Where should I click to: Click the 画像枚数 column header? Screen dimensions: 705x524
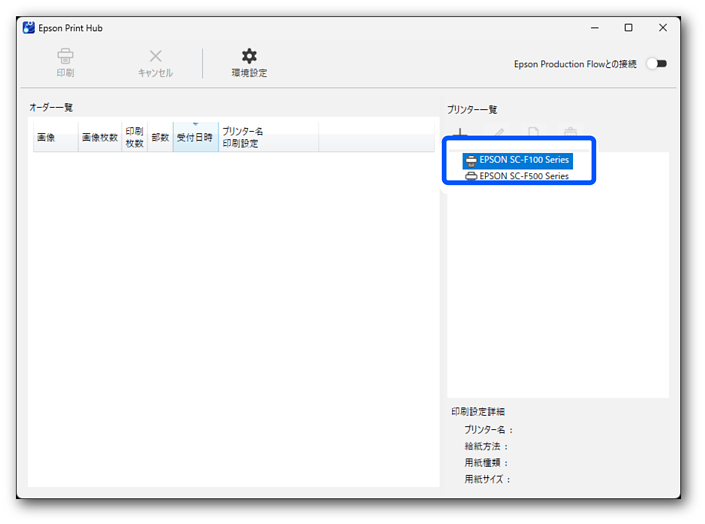click(100, 138)
